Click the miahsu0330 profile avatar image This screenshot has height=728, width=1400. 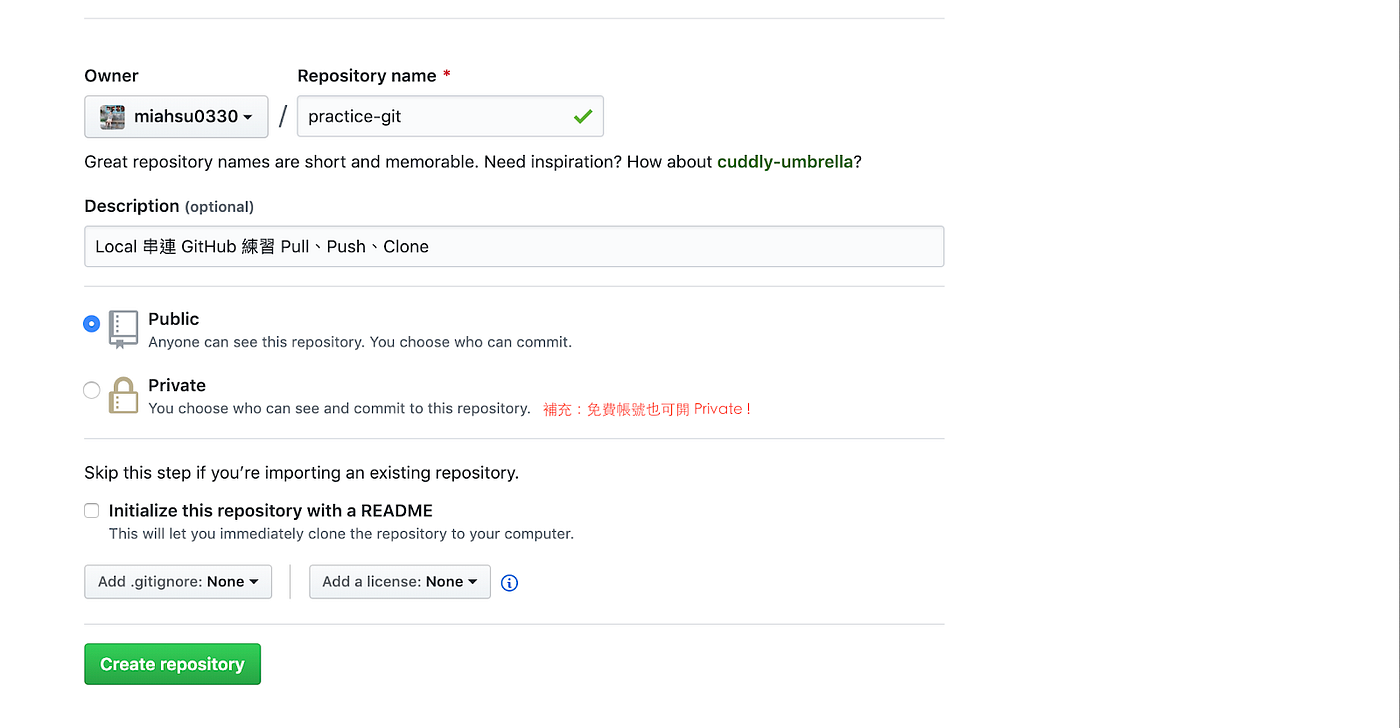click(113, 116)
